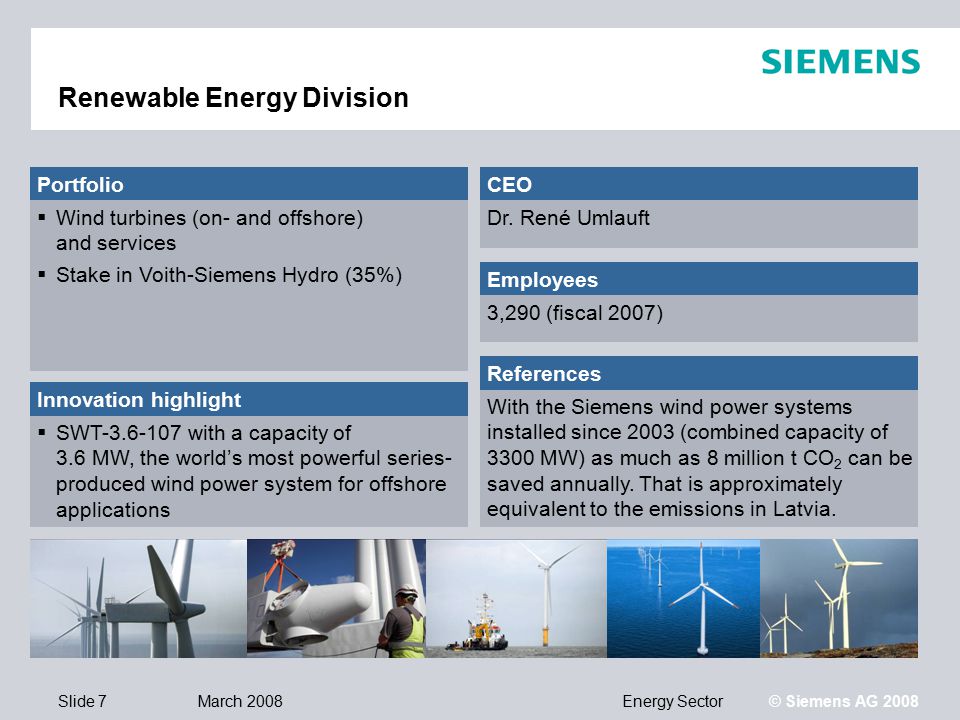Image resolution: width=960 pixels, height=720 pixels.
Task: Click the 'Energy Sector' footer text
Action: click(x=673, y=701)
